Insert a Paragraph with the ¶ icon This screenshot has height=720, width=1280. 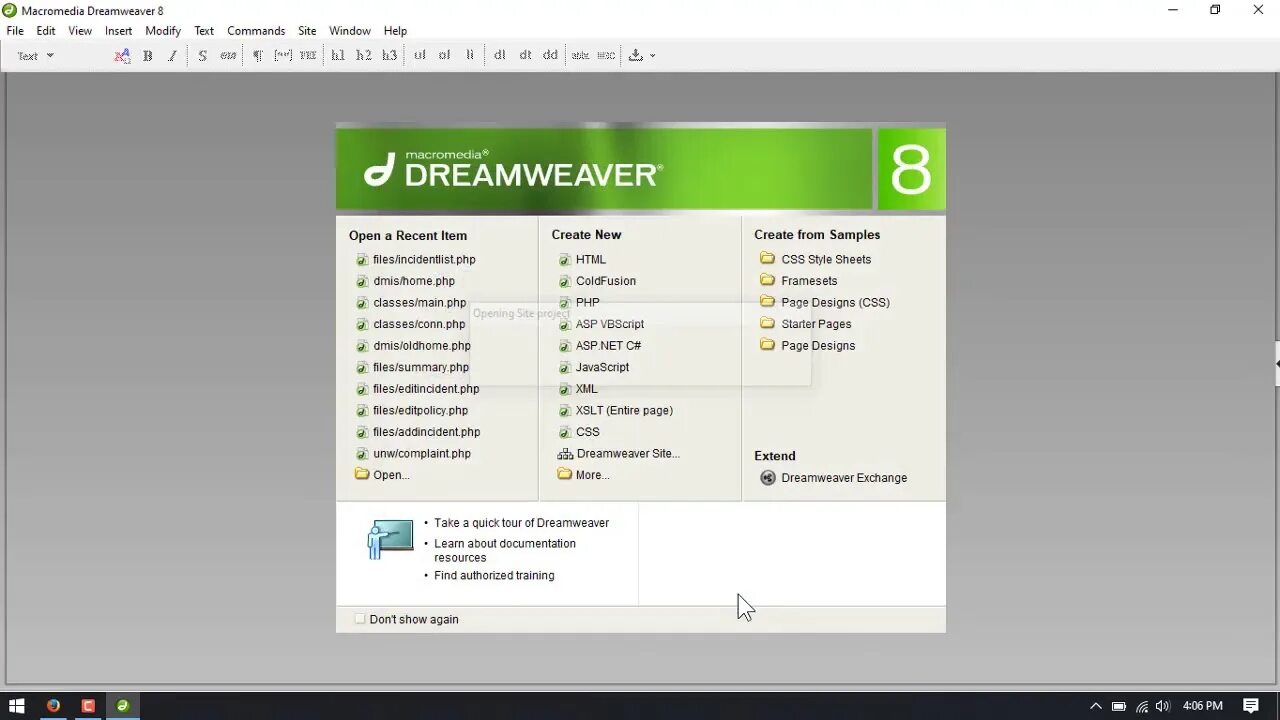257,56
